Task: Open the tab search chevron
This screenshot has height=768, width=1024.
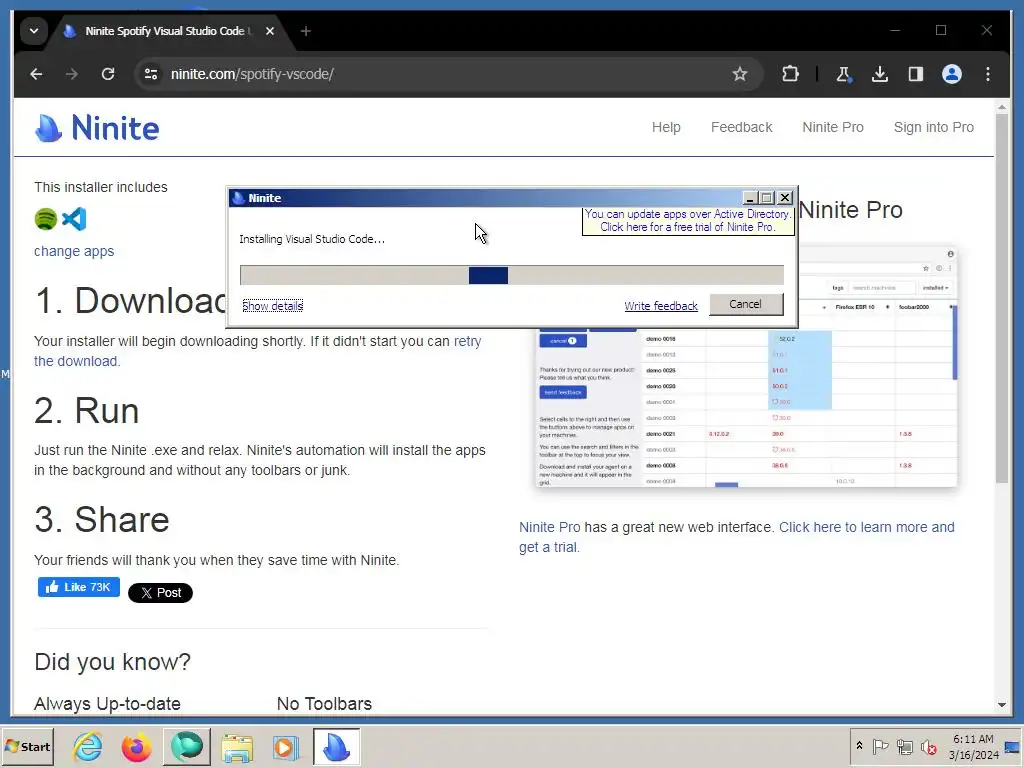Action: point(34,31)
